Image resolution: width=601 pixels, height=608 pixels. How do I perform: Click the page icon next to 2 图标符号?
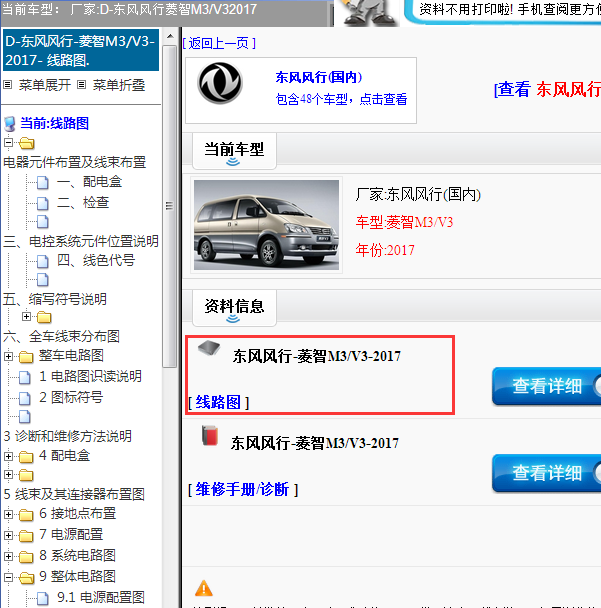point(25,397)
